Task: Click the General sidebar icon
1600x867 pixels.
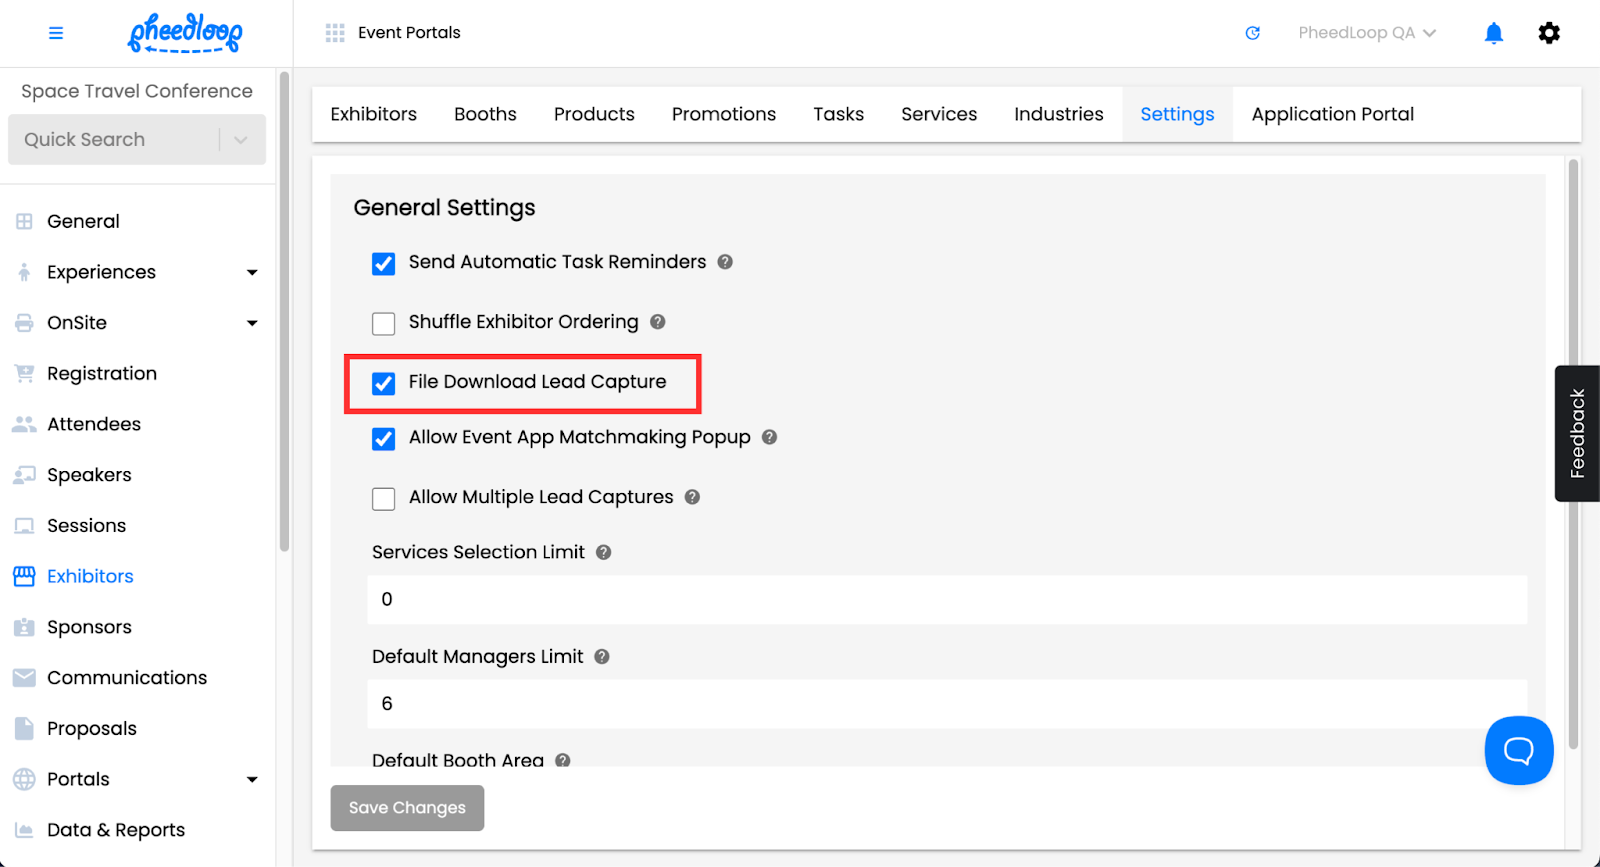Action: [x=24, y=221]
